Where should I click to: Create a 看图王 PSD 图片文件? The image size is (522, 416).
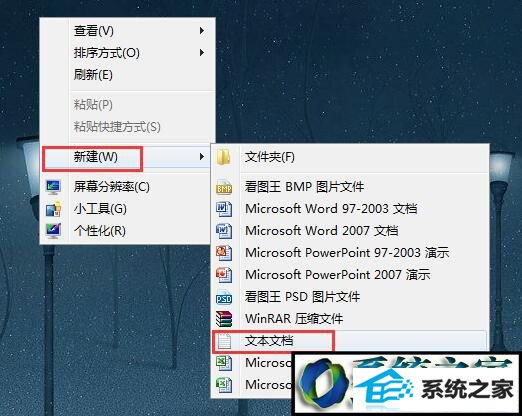point(350,297)
